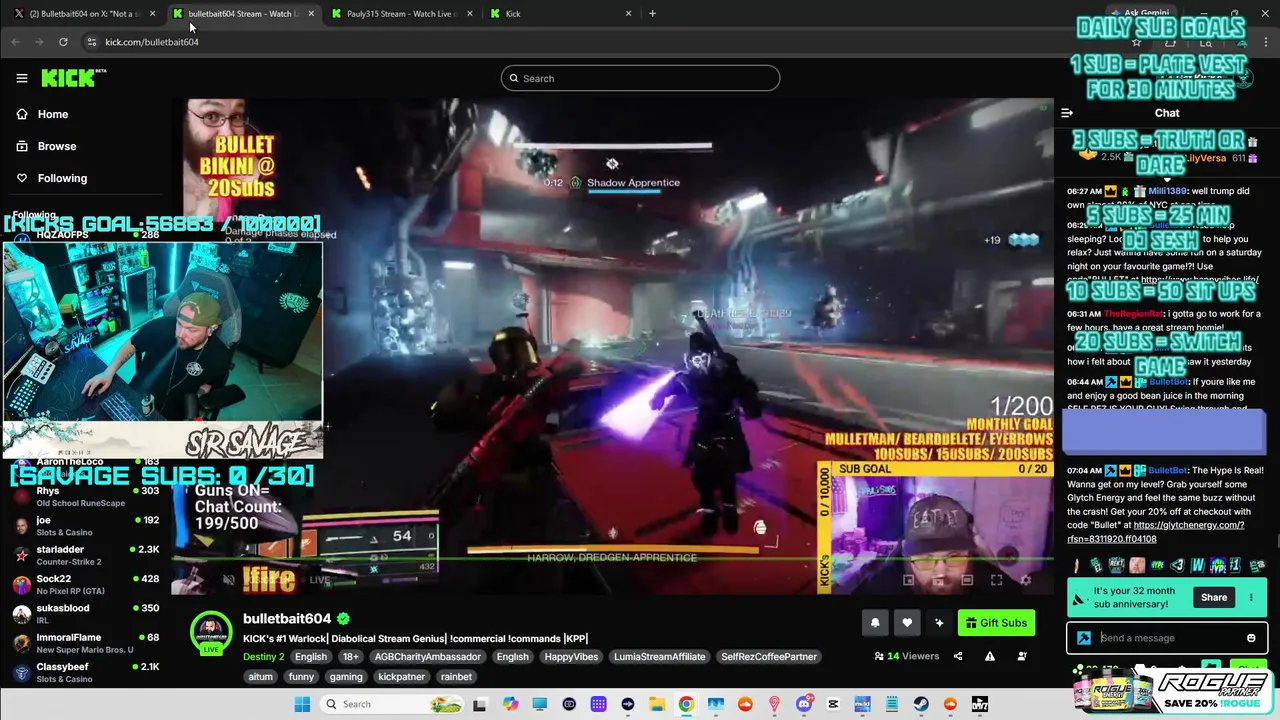The image size is (1280, 720).
Task: Click the LumiaStreamAffiliate tag
Action: 659,657
